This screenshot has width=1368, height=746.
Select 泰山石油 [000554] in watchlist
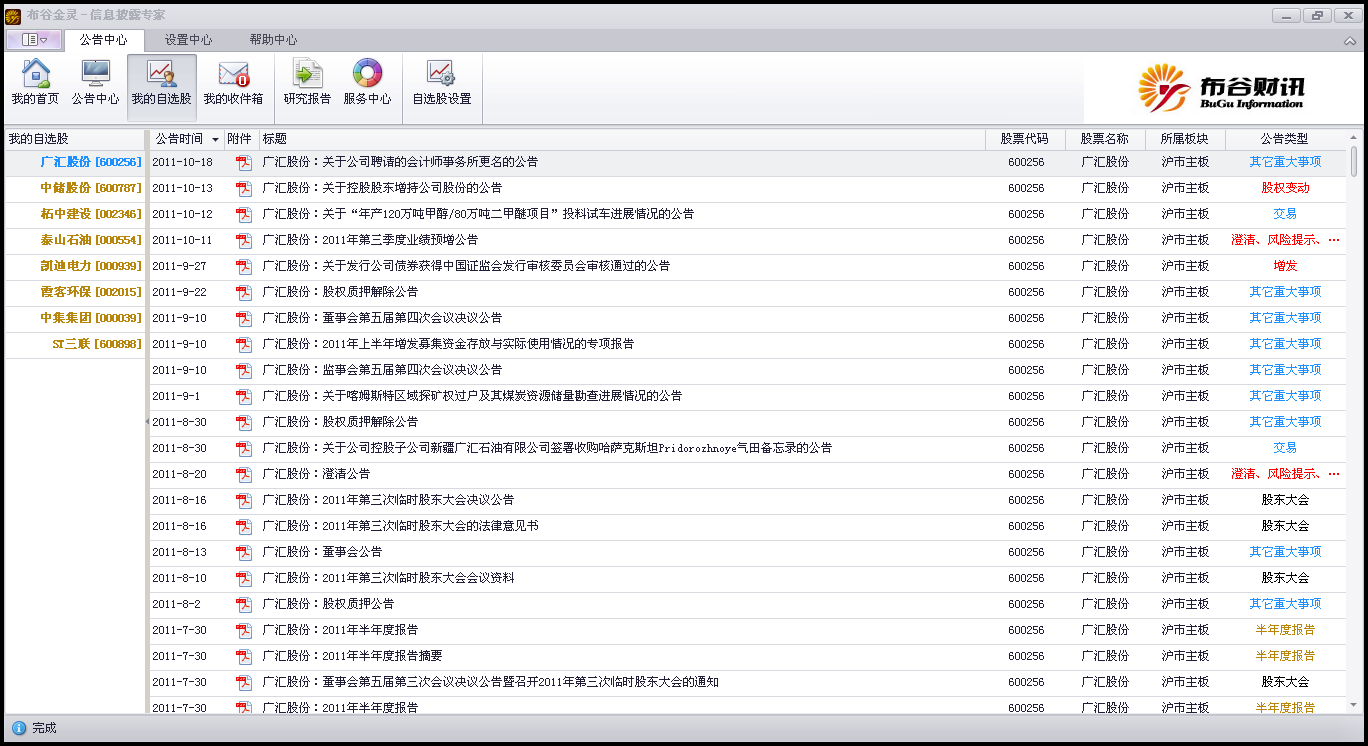[75, 240]
